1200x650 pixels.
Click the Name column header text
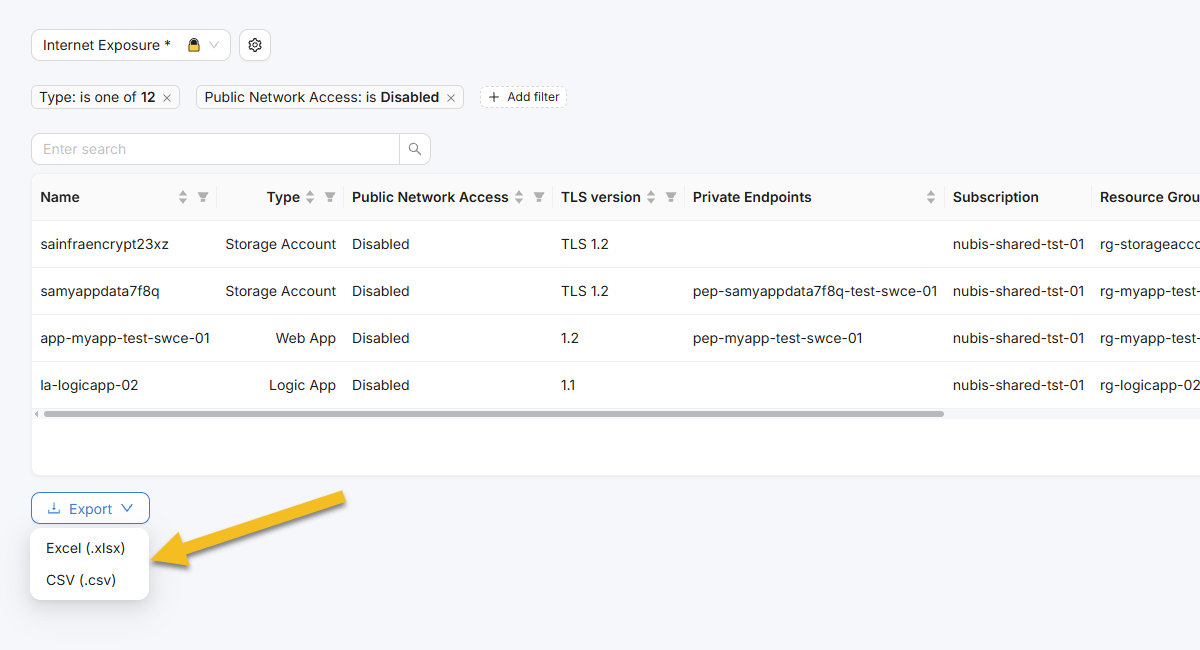[x=60, y=197]
